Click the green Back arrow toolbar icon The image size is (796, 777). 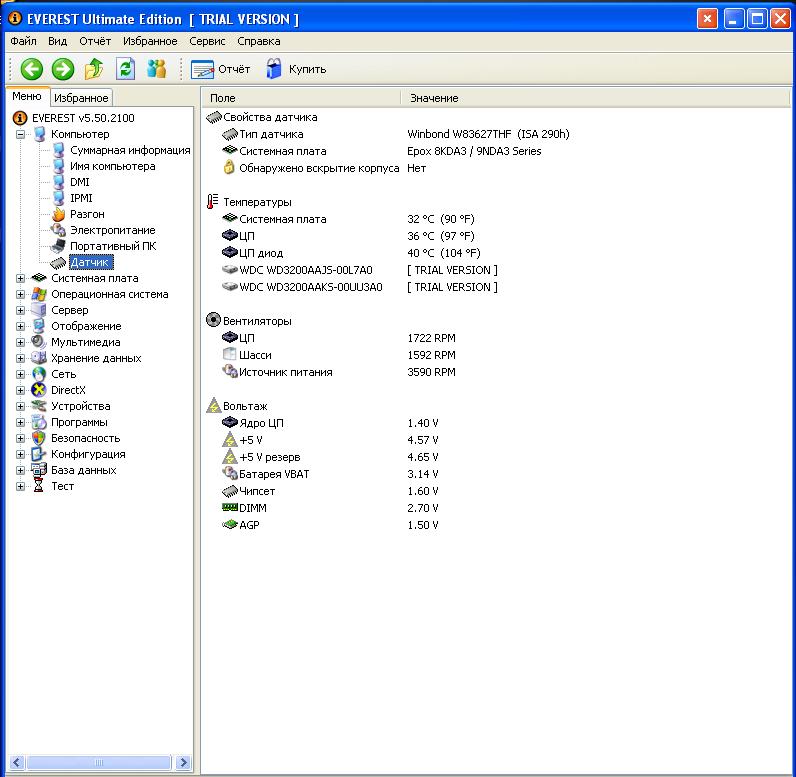[31, 69]
